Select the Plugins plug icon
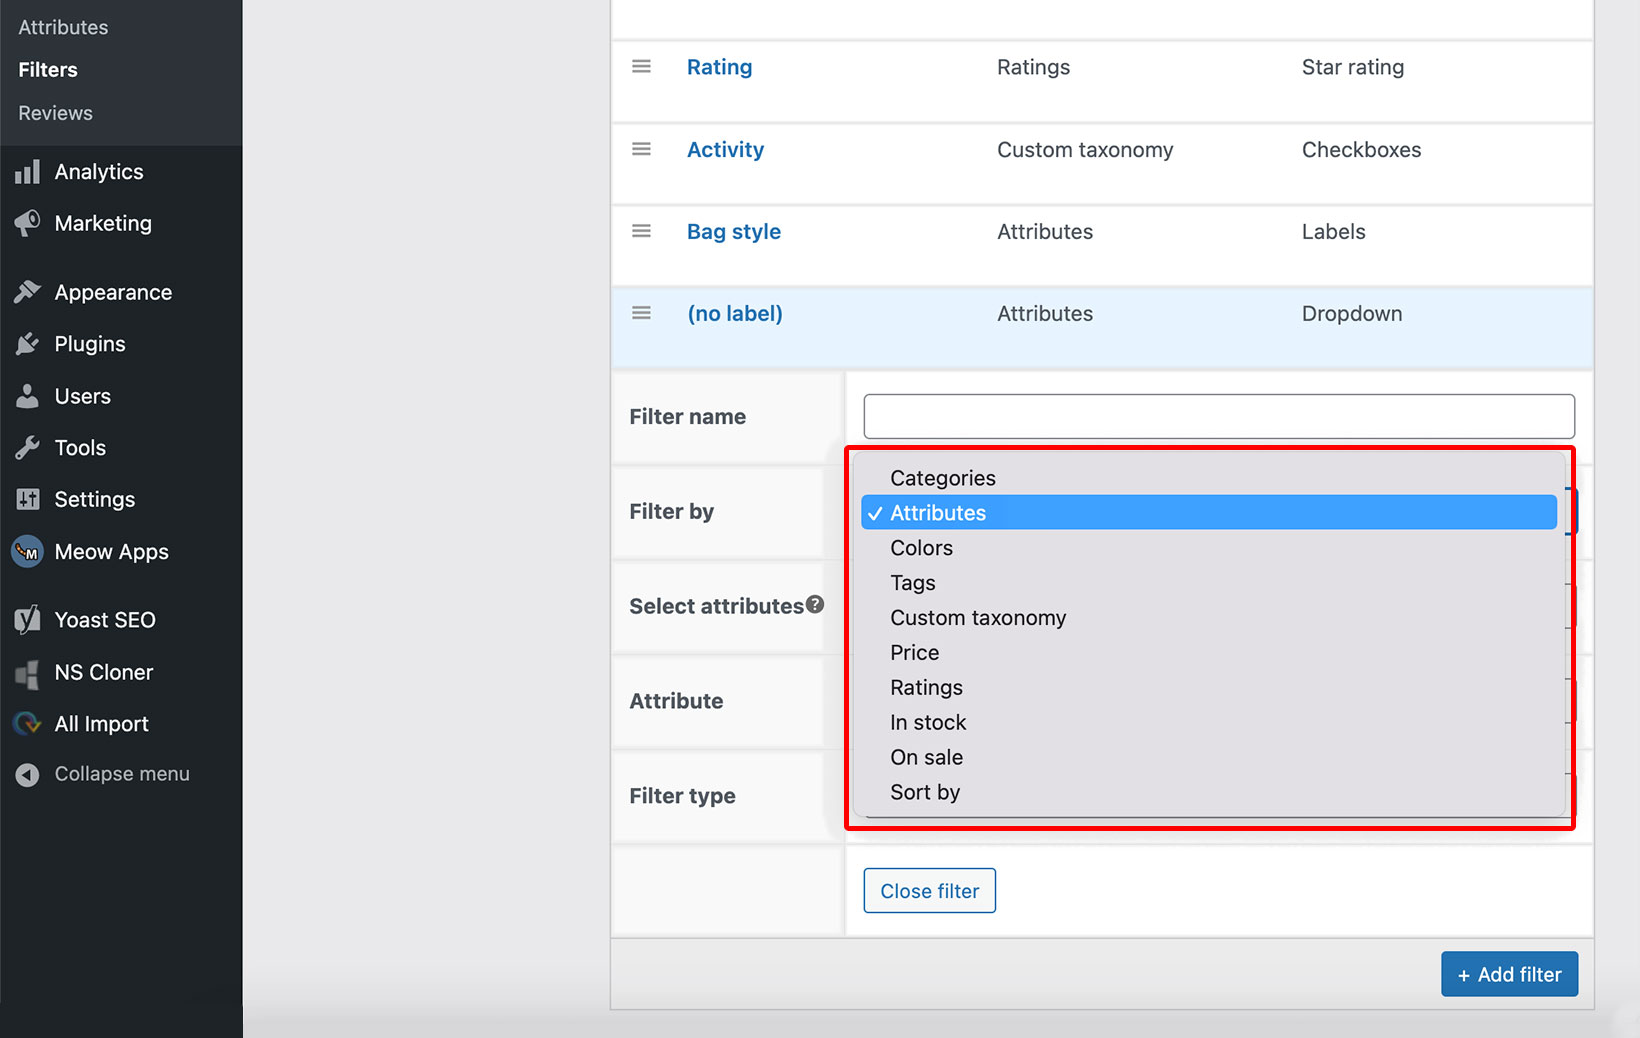1640x1038 pixels. click(27, 343)
